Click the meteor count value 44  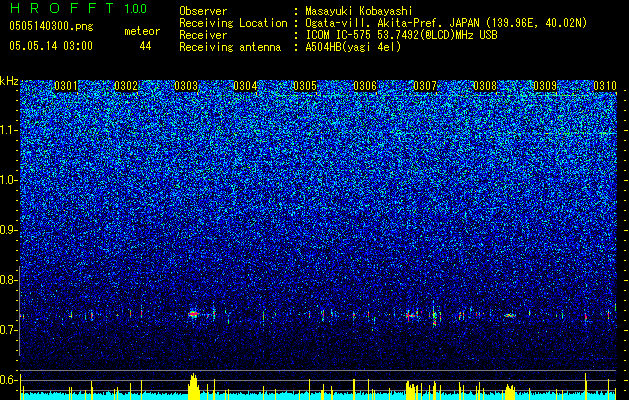point(145,46)
